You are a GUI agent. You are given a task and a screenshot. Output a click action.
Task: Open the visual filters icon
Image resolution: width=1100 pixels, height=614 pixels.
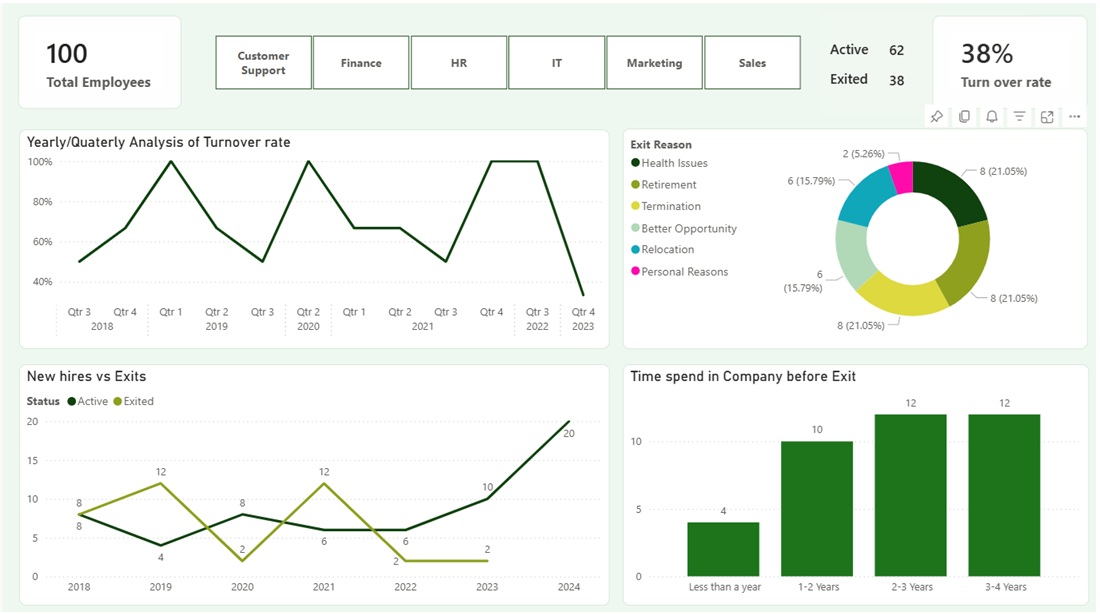coord(1019,117)
